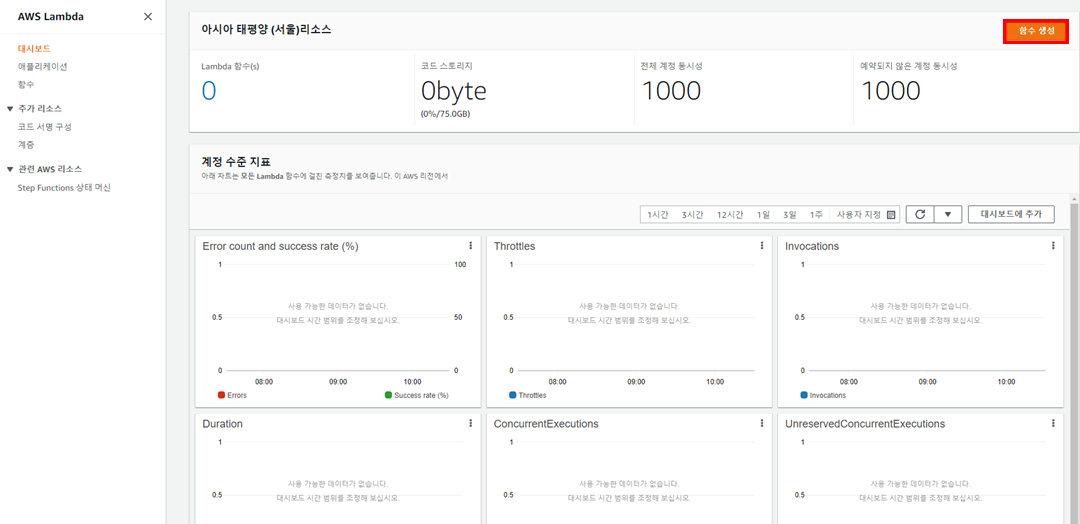The image size is (1080, 524).
Task: Open the Duration chart options menu
Action: (470, 423)
